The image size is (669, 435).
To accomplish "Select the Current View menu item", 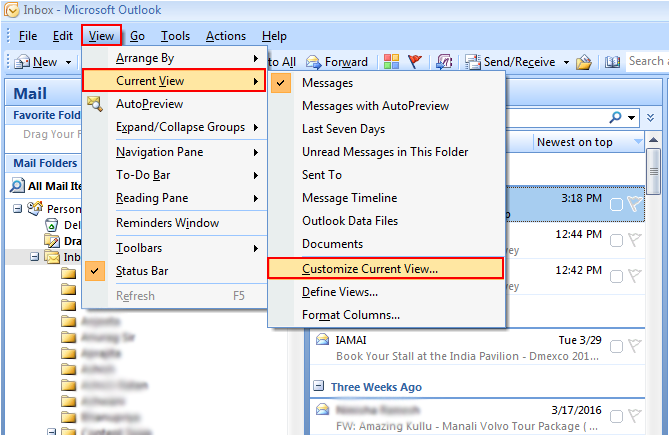I will click(174, 81).
